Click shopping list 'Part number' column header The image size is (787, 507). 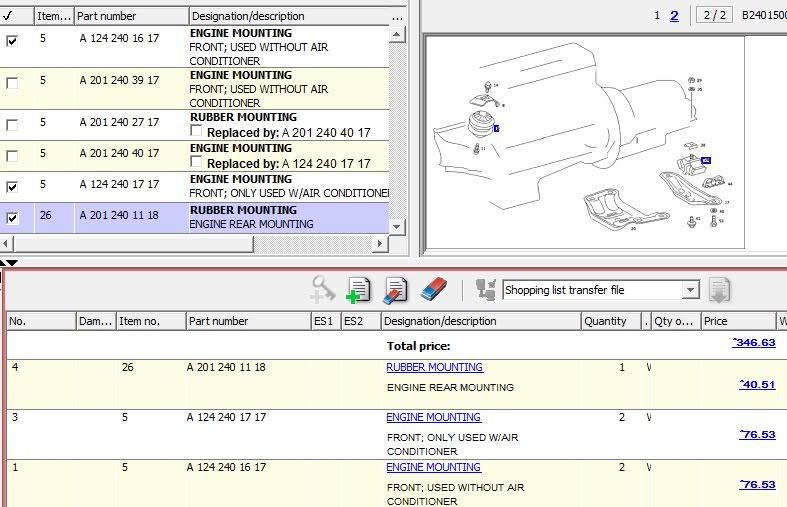[248, 321]
